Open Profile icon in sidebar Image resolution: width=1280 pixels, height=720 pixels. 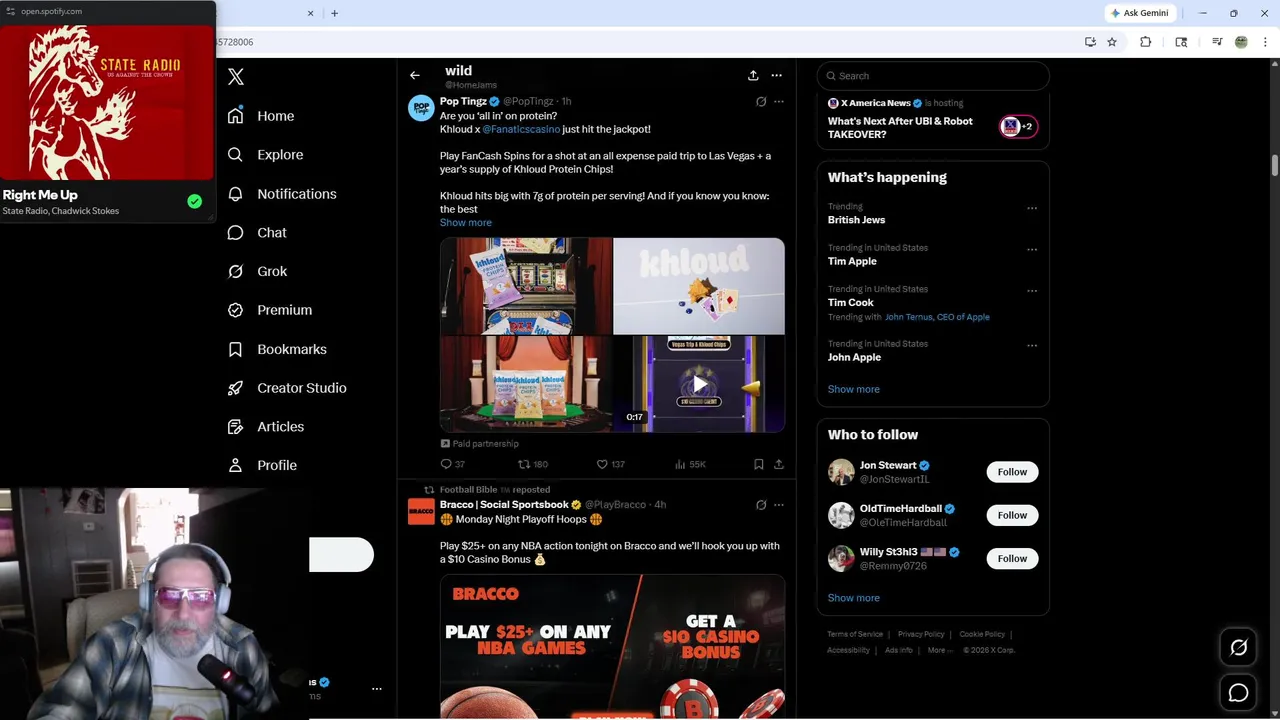235,465
